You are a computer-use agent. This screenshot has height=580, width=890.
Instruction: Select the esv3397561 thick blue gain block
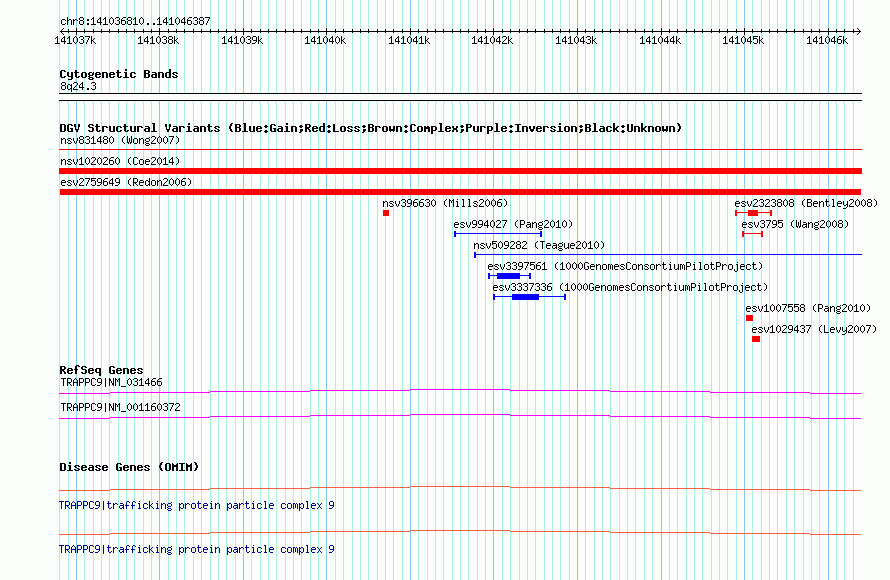[509, 276]
